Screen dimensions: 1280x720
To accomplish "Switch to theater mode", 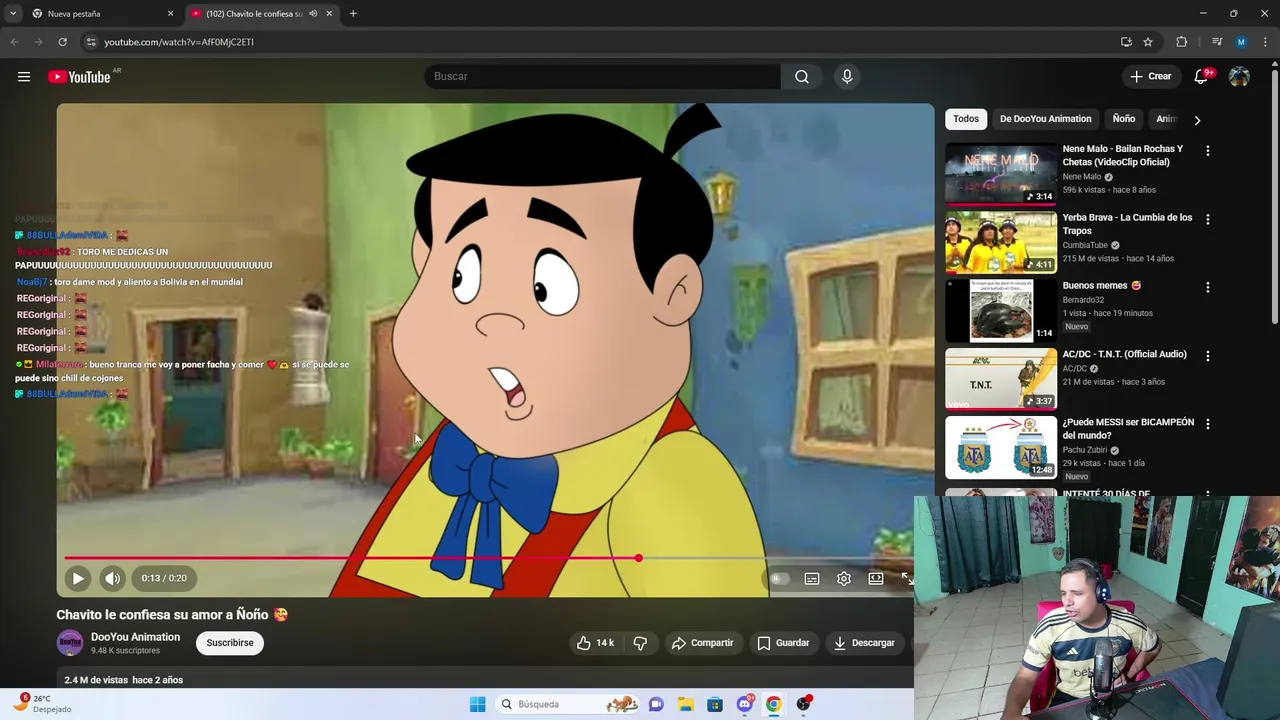I will click(x=876, y=578).
